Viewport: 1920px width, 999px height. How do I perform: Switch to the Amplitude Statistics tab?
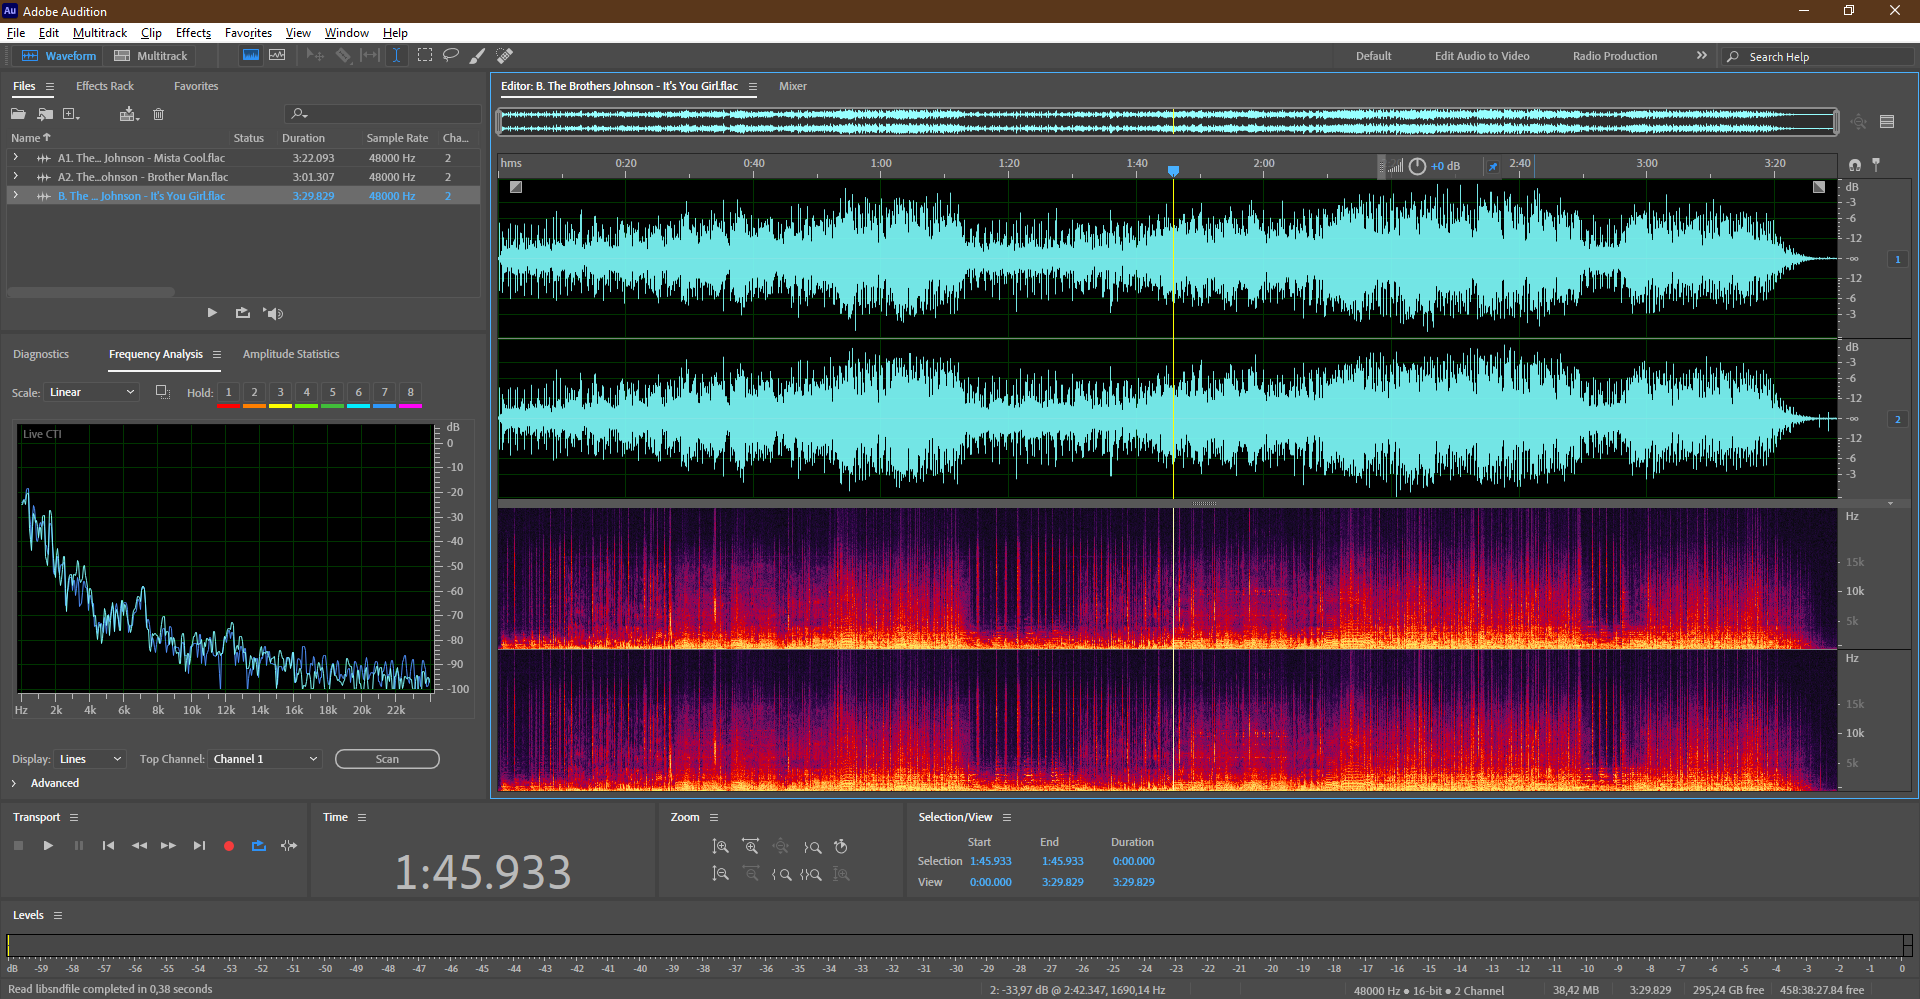[x=291, y=354]
